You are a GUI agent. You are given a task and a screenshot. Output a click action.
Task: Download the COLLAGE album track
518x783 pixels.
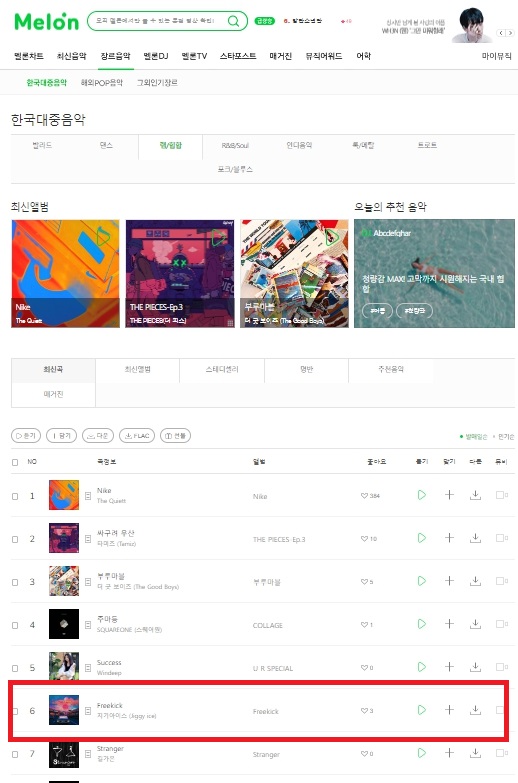point(475,624)
